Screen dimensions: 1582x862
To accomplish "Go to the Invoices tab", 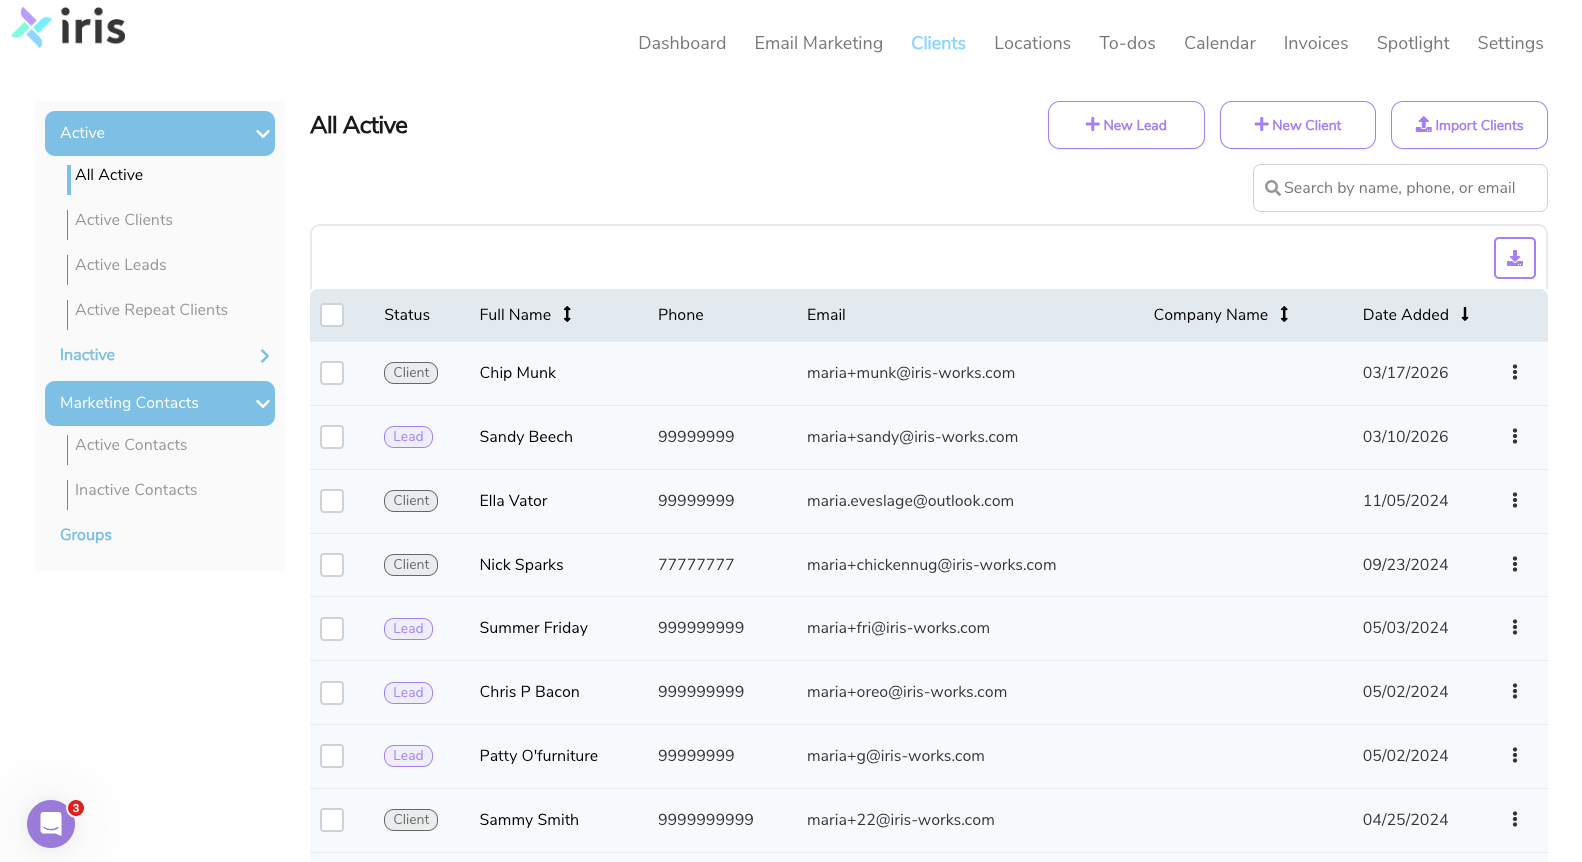I will pos(1315,43).
